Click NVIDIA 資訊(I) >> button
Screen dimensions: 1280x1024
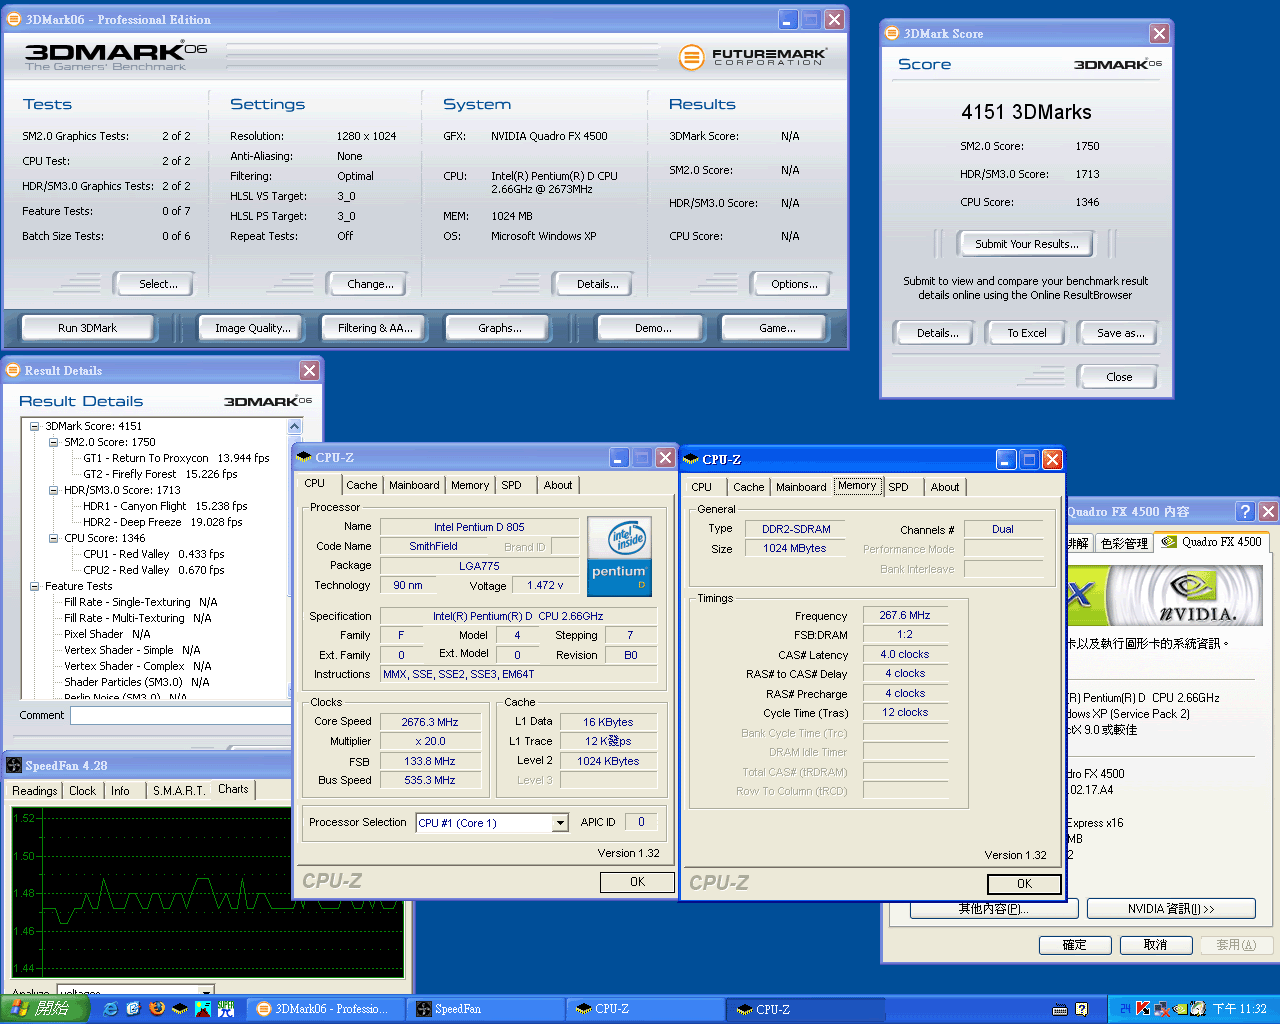1171,909
